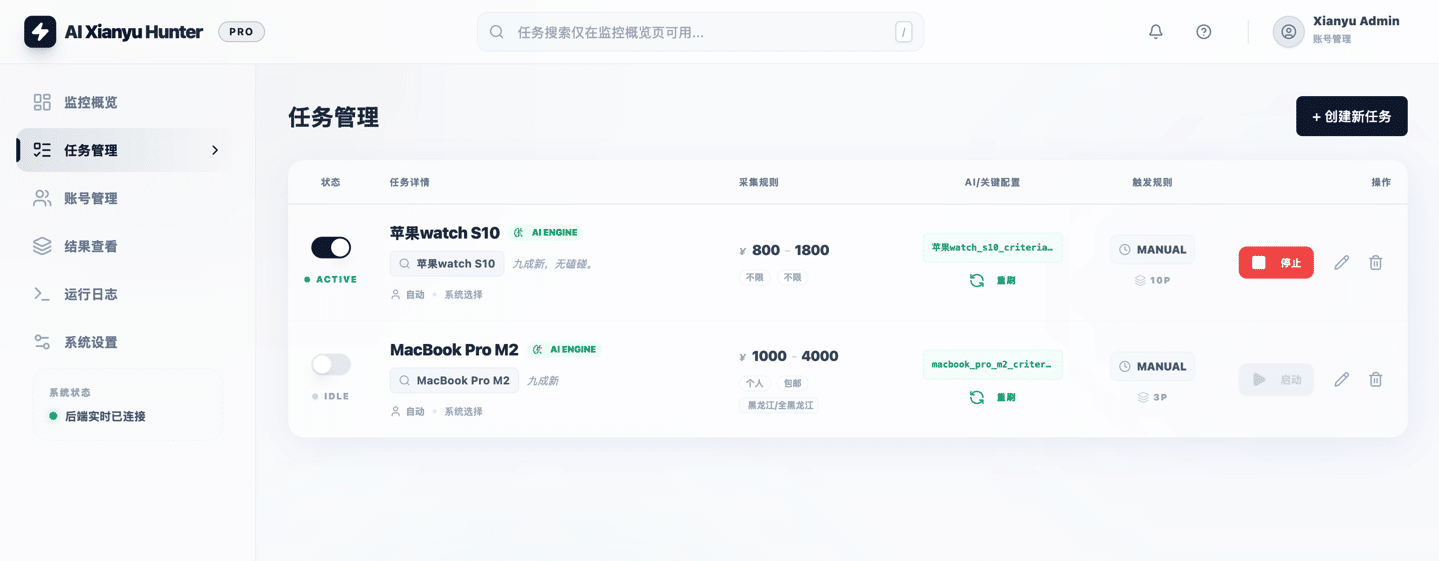Click the AI/关键配置 column header
1439x561 pixels.
[x=992, y=183]
